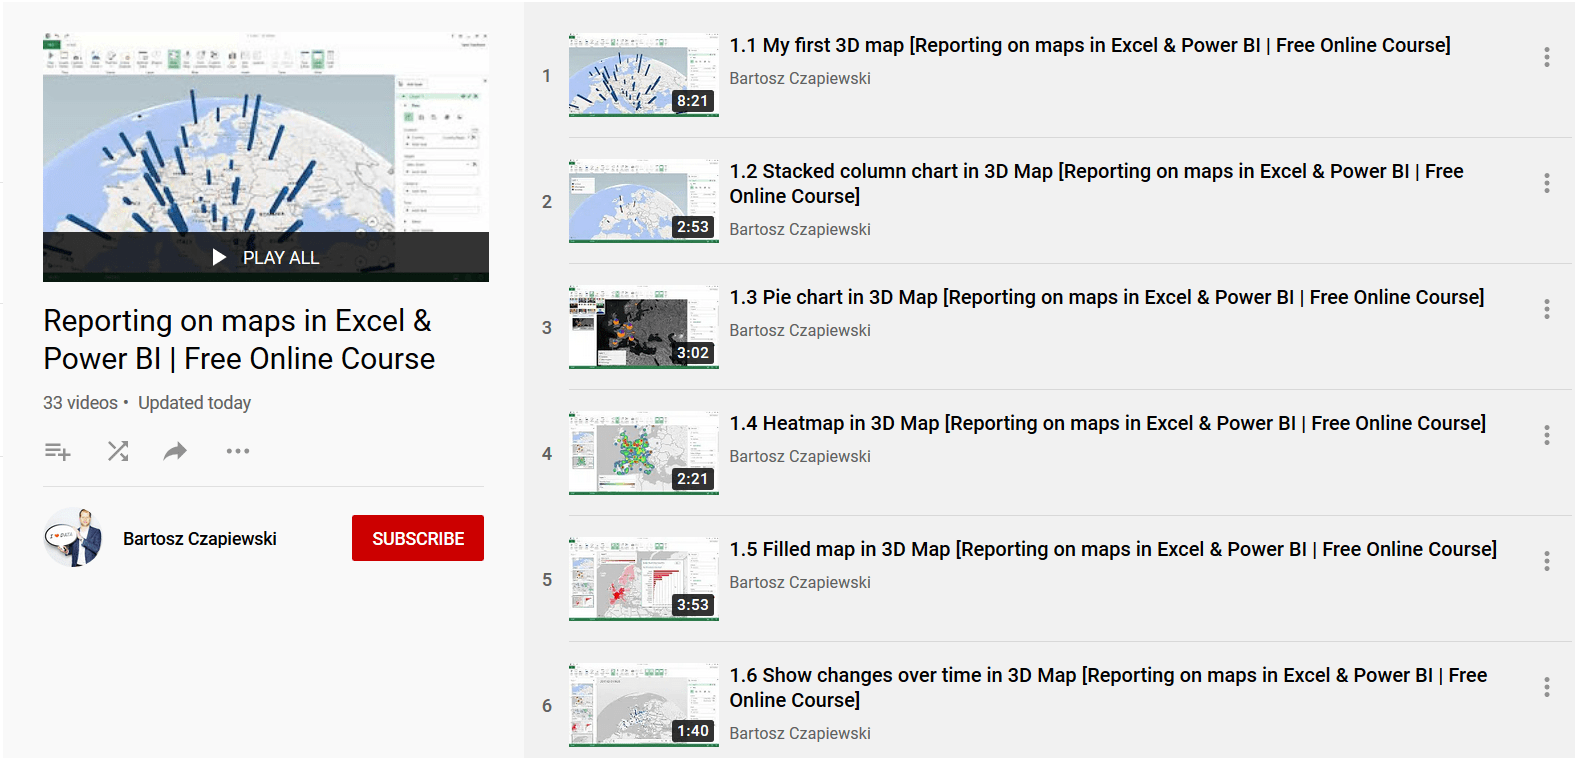Click index number 4 of Heatmap row
This screenshot has height=758, width=1575.
pos(547,454)
